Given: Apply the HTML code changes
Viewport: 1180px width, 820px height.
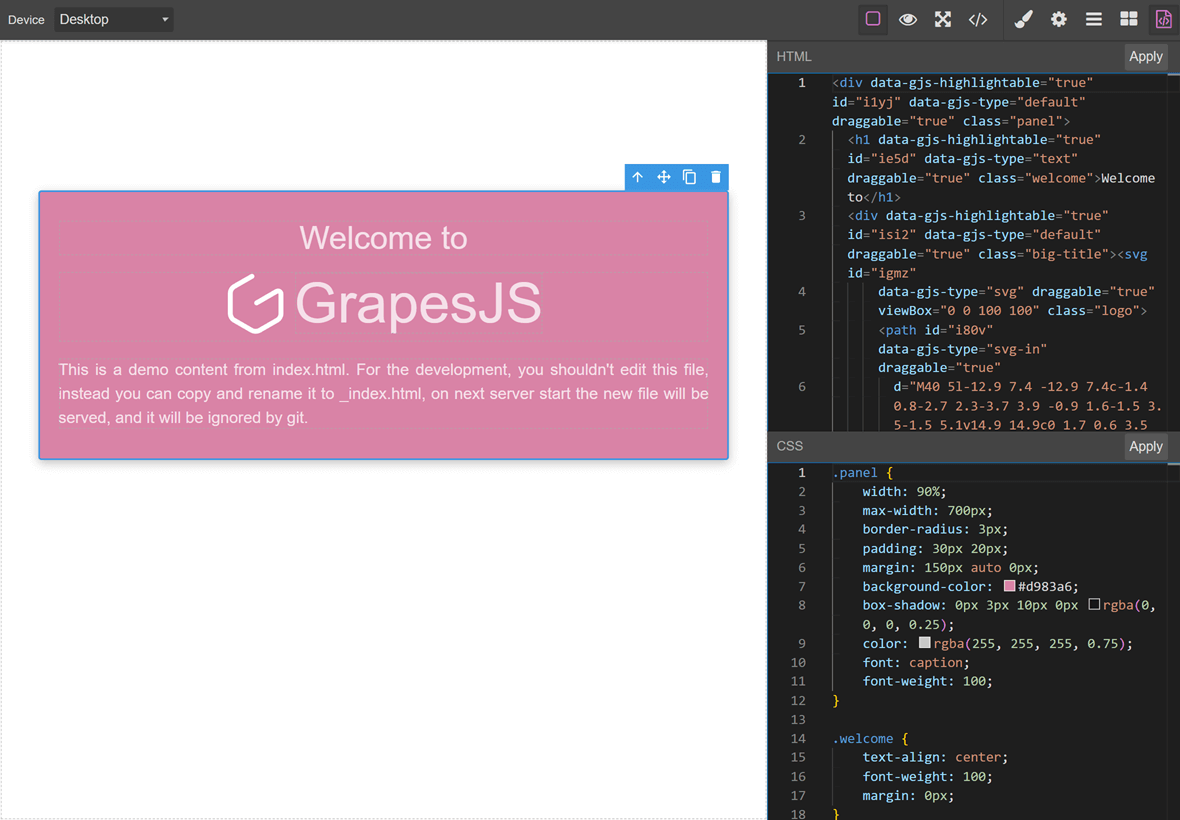Looking at the screenshot, I should (x=1145, y=56).
